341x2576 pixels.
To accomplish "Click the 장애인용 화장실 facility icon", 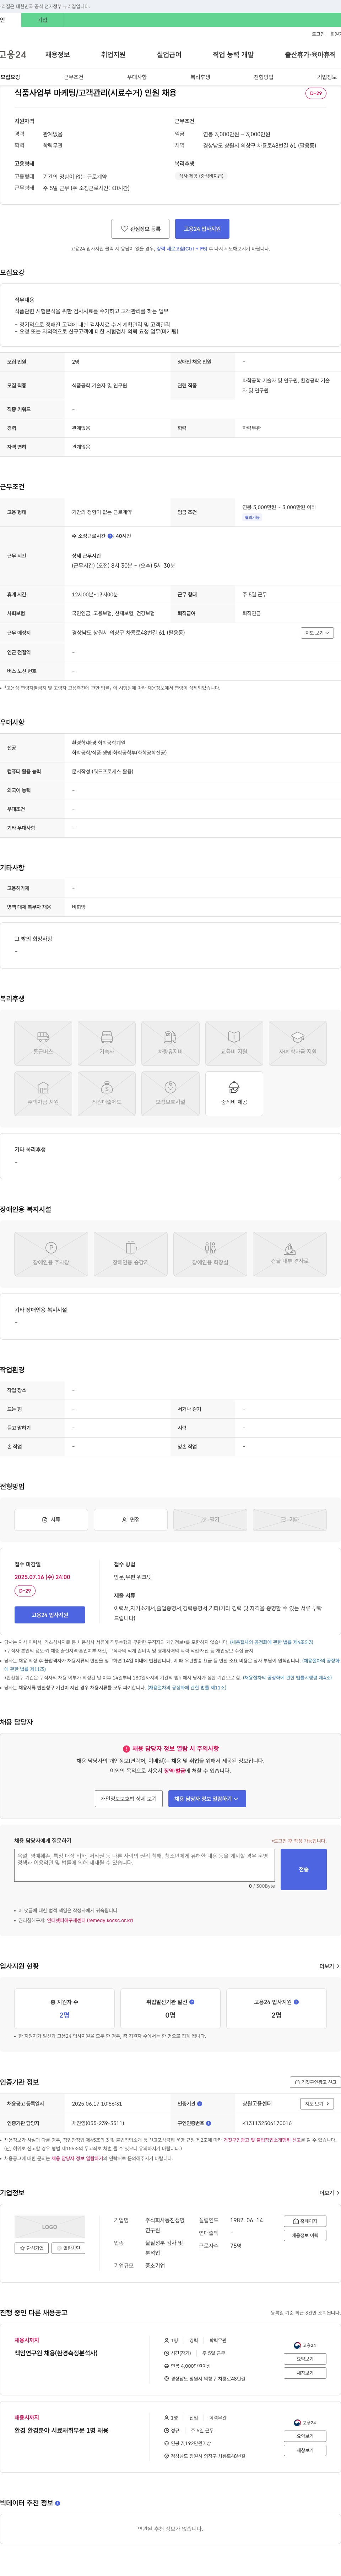I will tap(210, 1254).
